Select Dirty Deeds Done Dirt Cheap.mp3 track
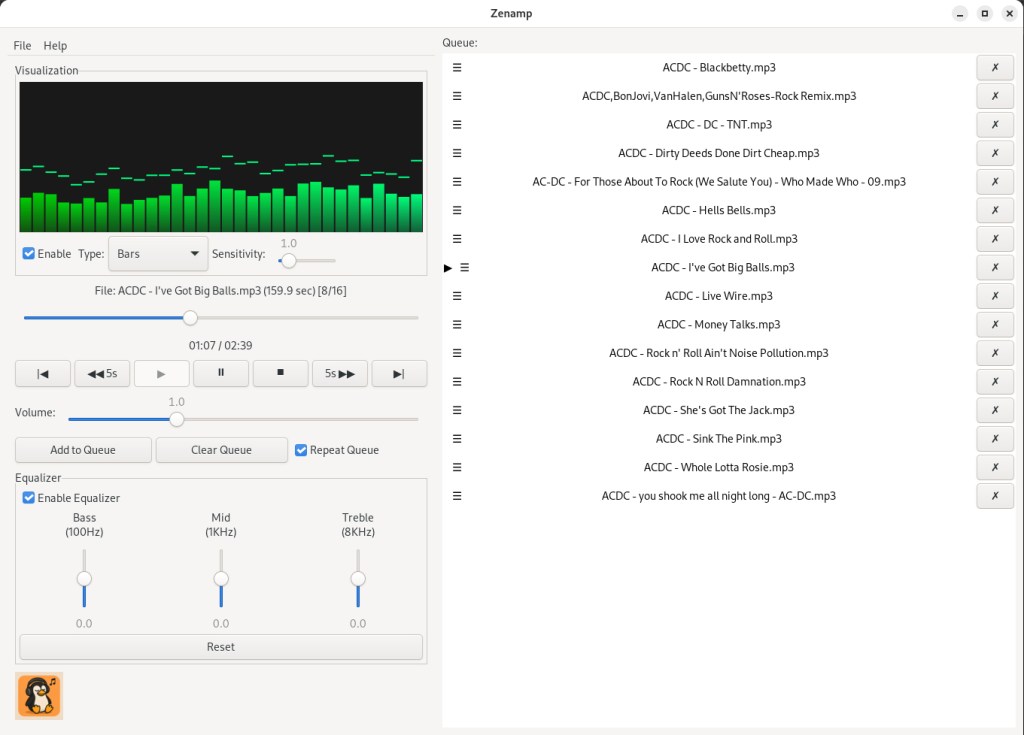Screen dimensions: 1024x735 719,153
